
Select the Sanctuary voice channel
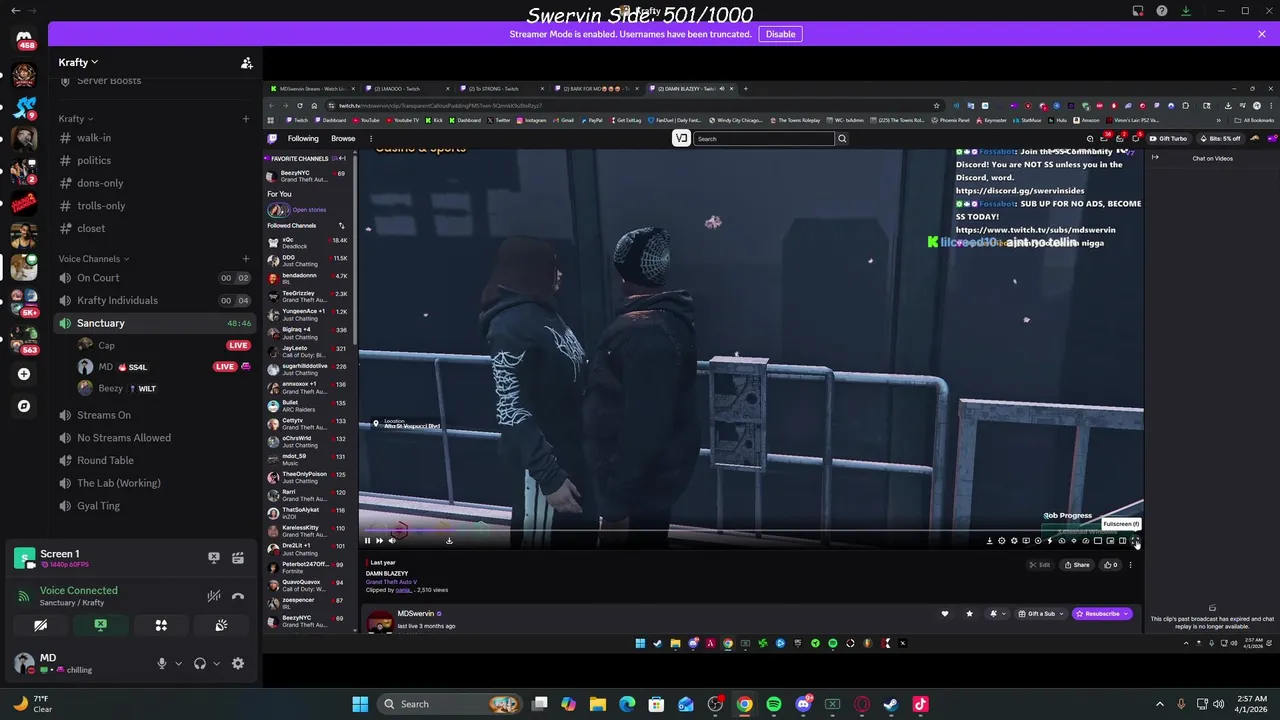pyautogui.click(x=155, y=323)
